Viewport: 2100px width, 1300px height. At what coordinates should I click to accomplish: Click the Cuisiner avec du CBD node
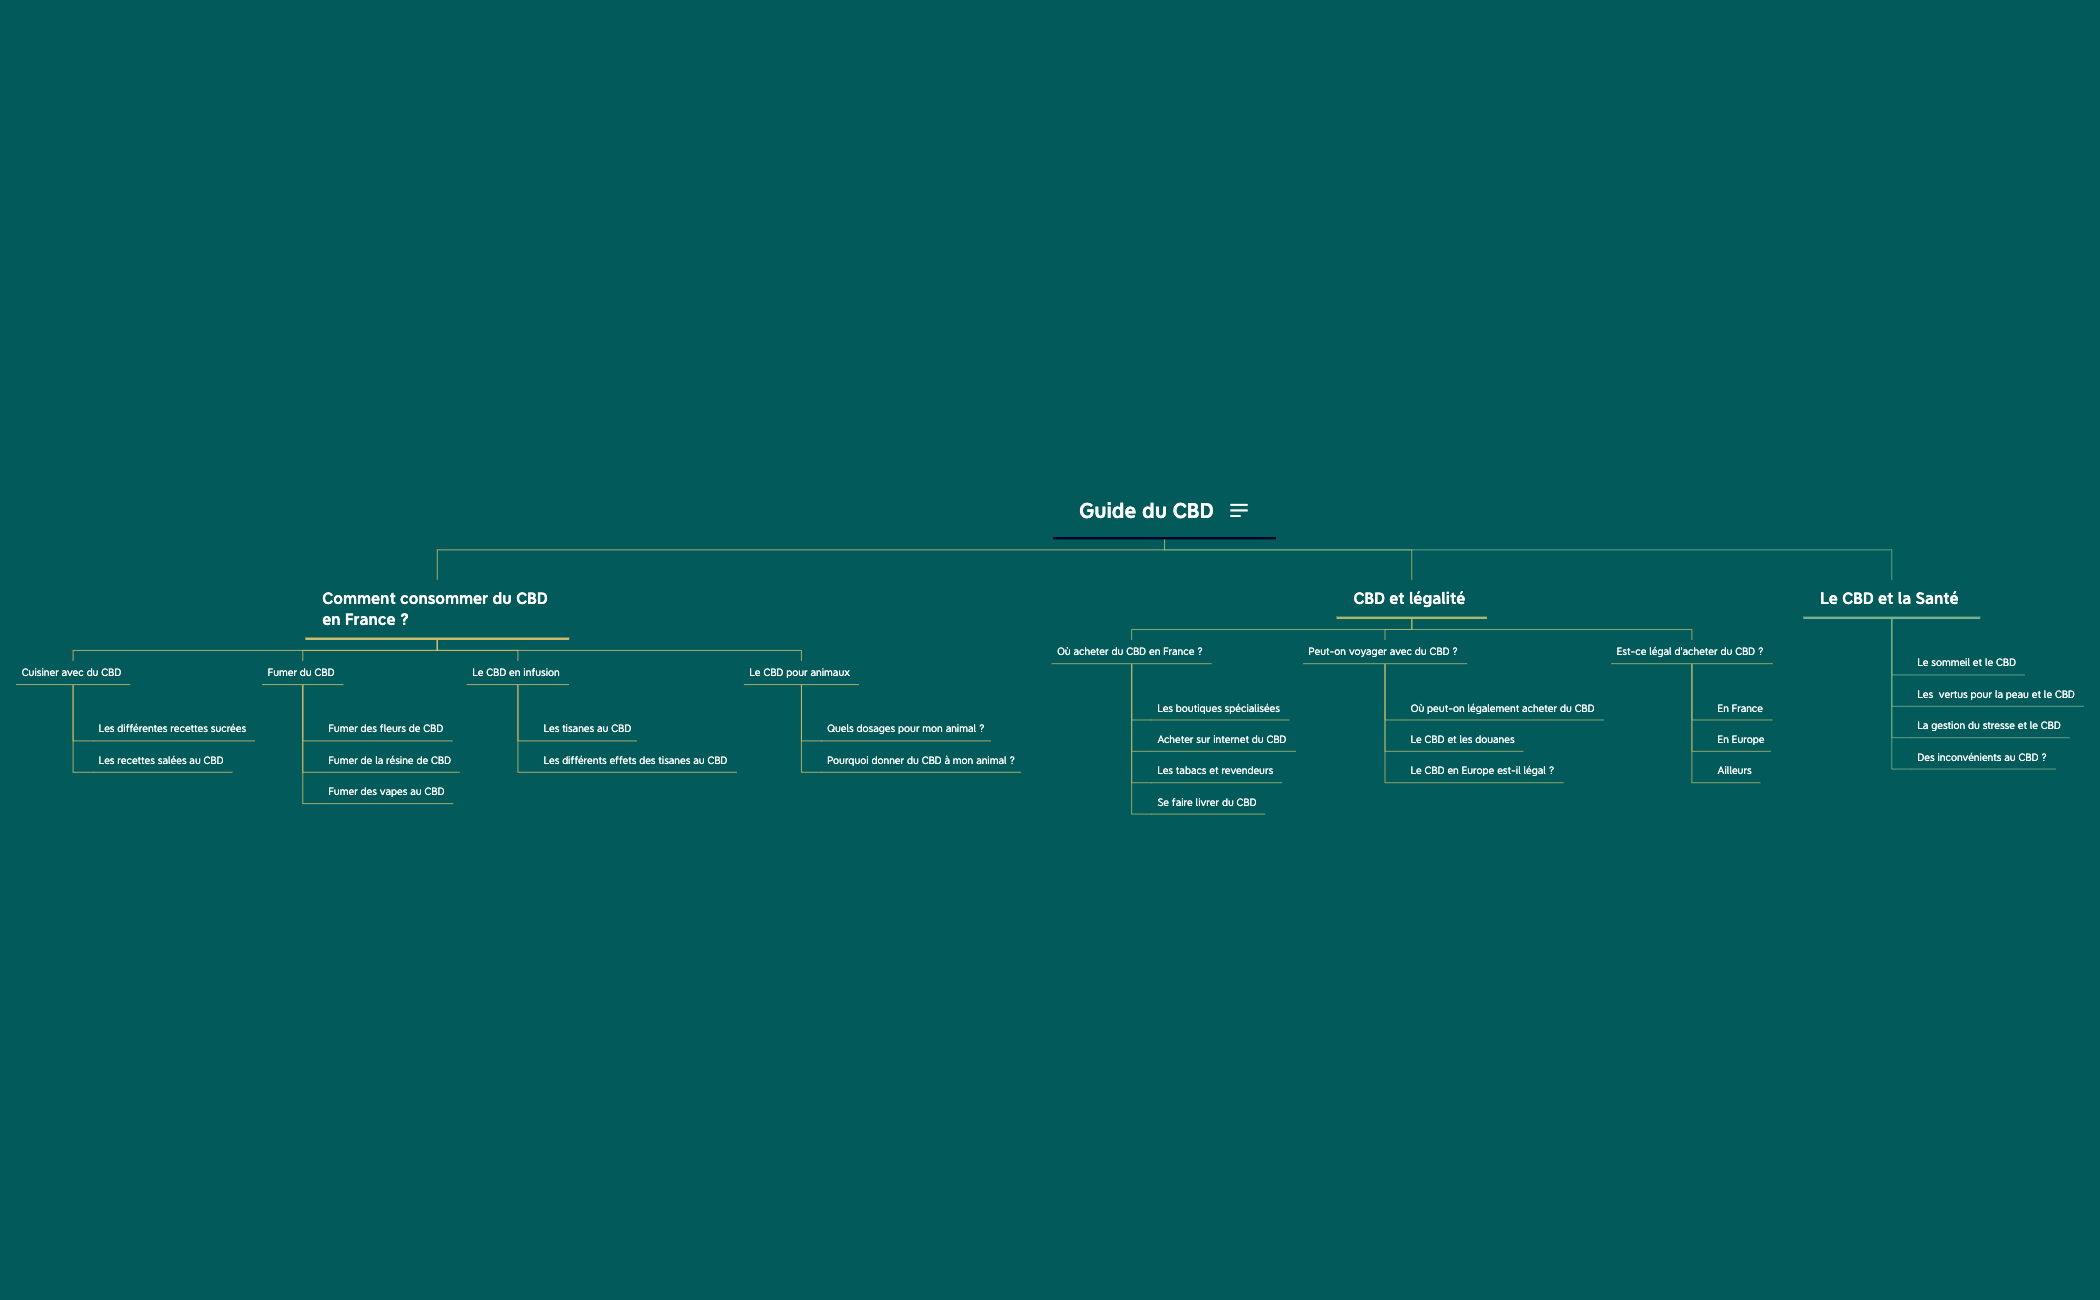coord(71,672)
